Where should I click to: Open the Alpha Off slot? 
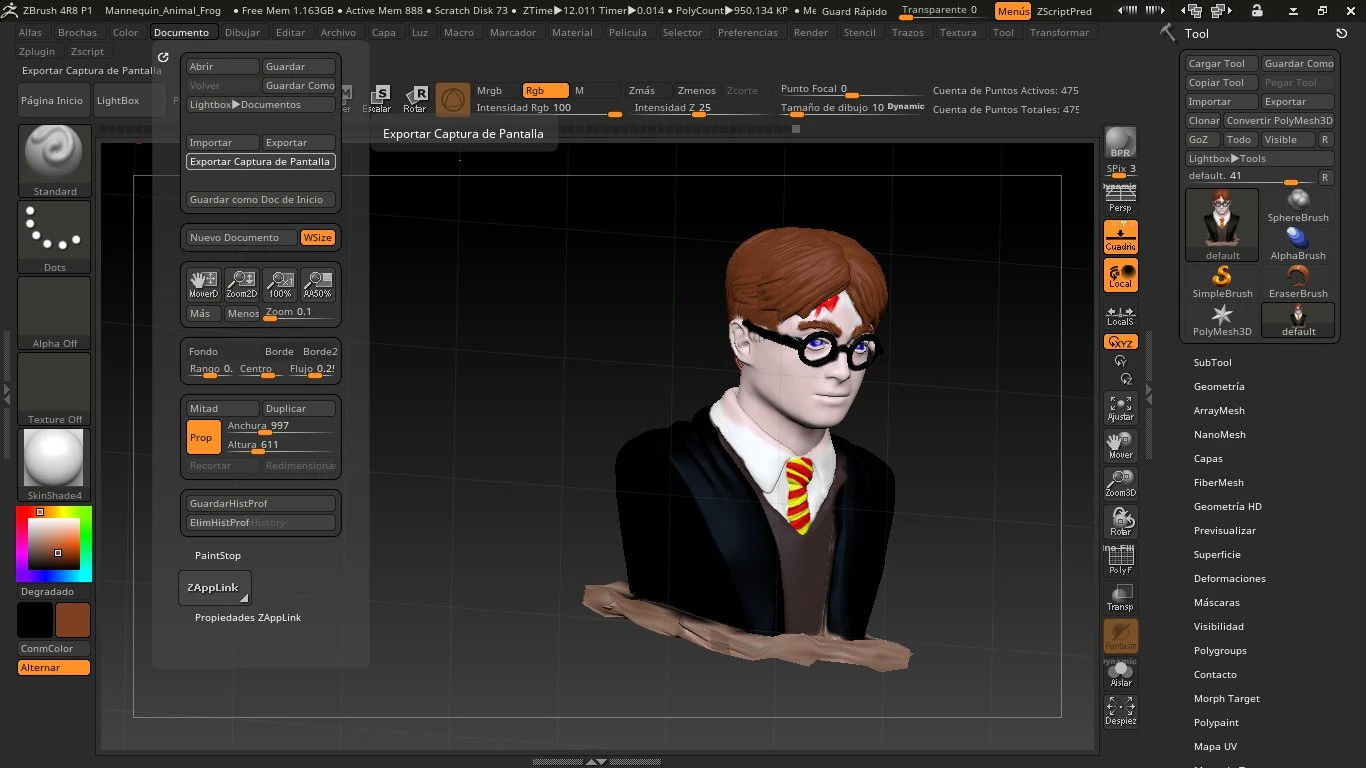(55, 313)
